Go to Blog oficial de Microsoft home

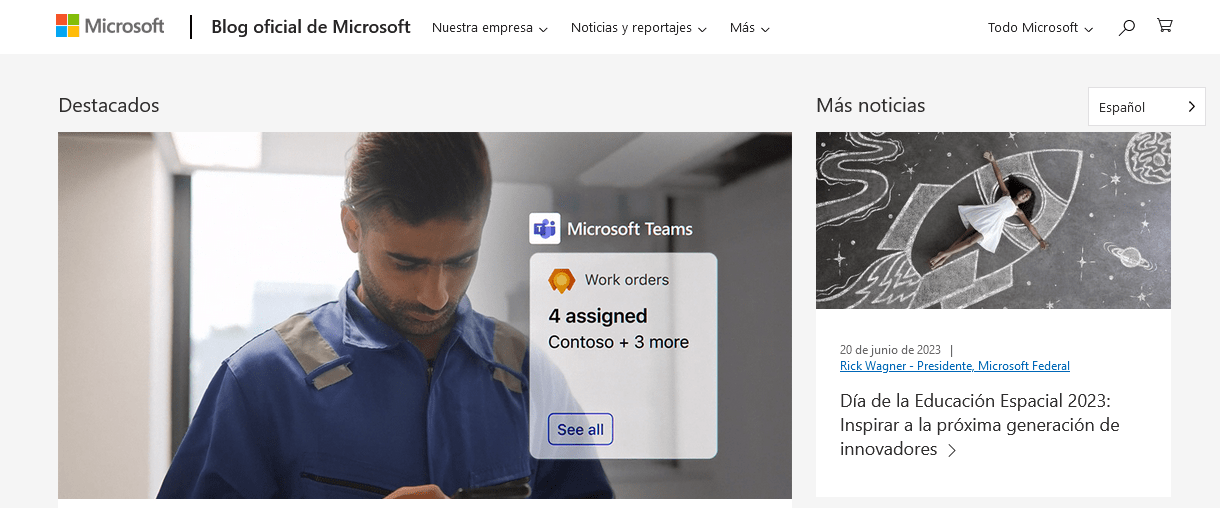(x=310, y=27)
